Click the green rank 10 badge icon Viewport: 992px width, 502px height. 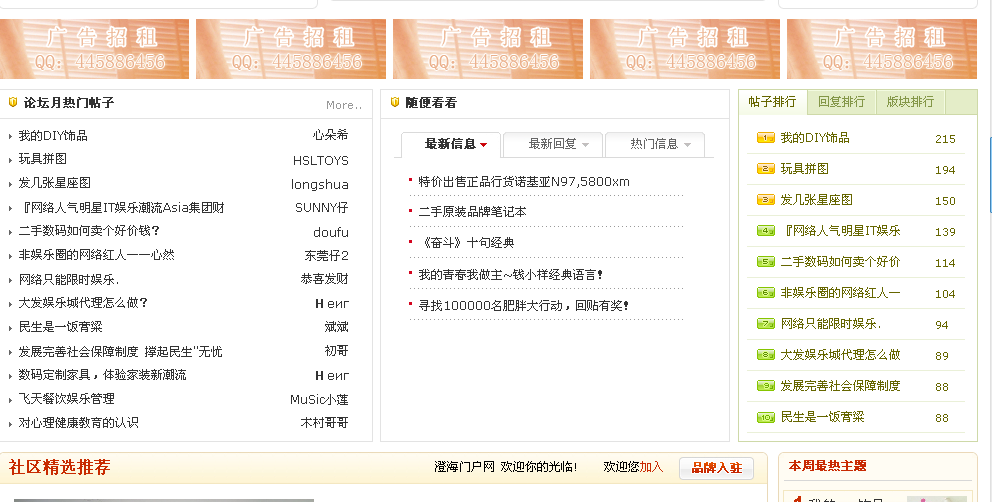click(x=766, y=417)
